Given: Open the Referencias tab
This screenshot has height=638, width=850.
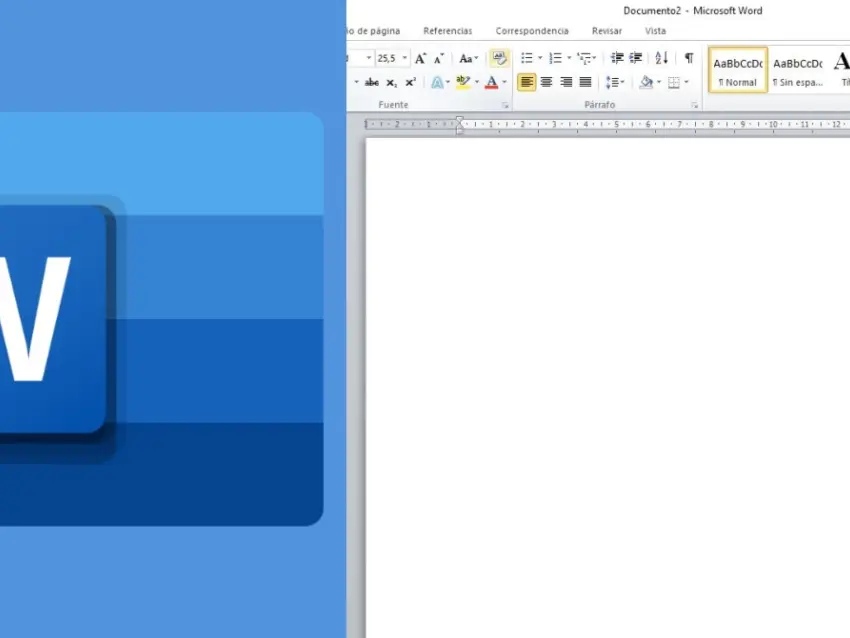Looking at the screenshot, I should [447, 31].
